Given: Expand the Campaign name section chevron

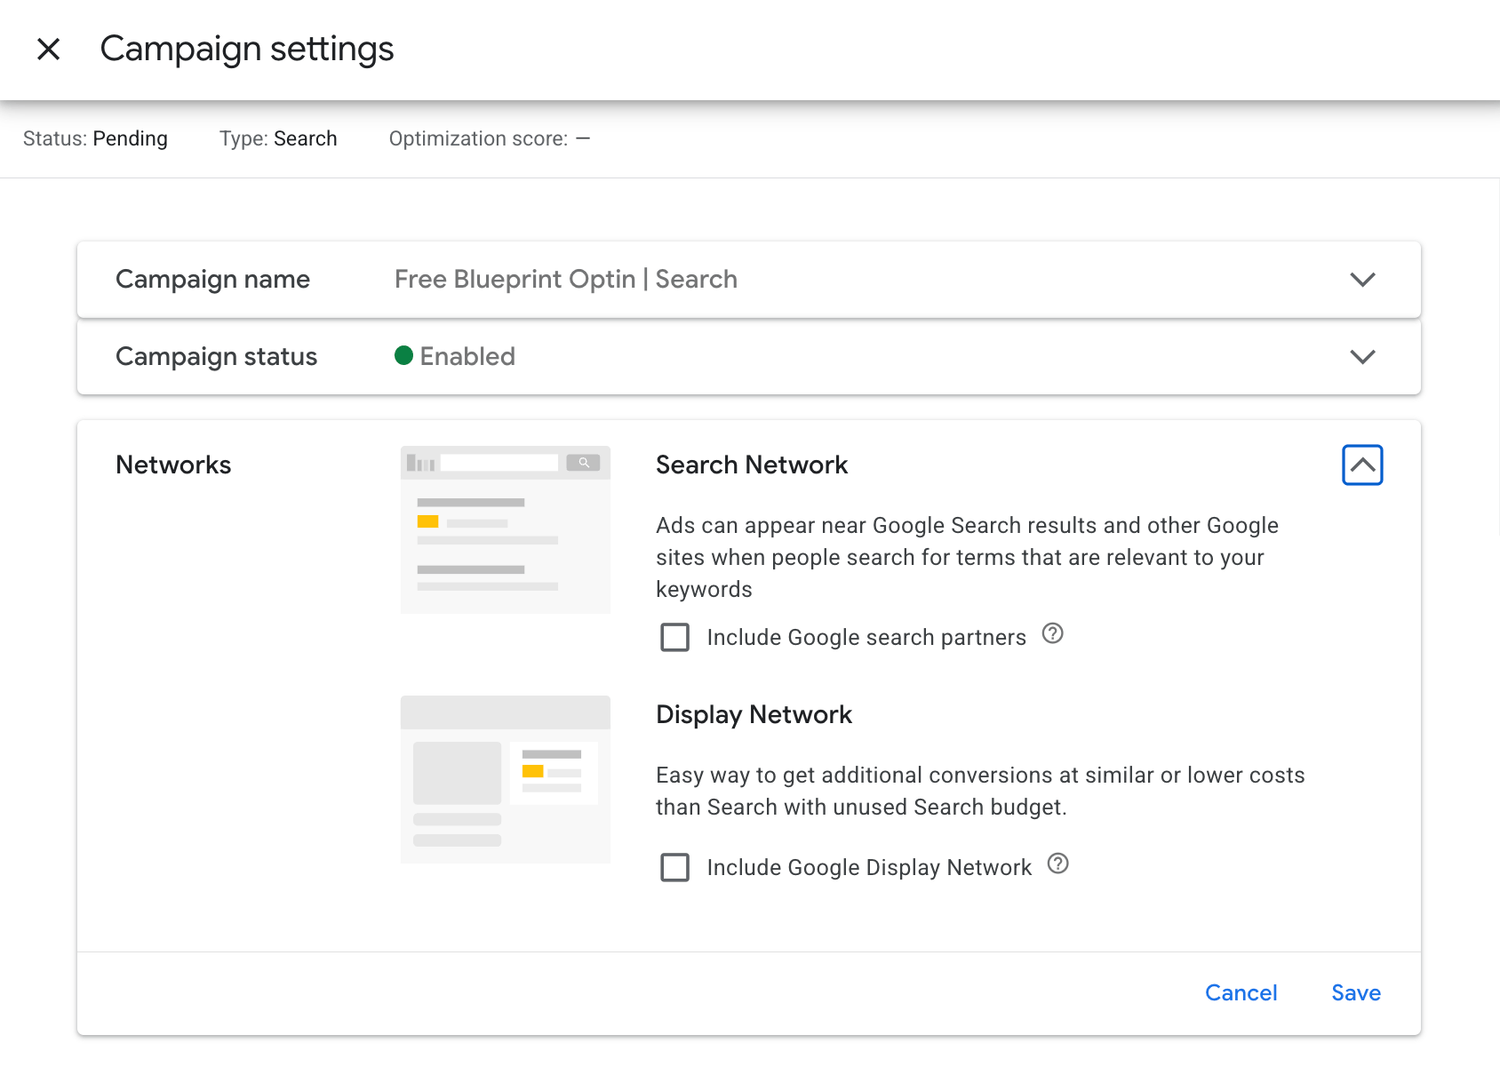Looking at the screenshot, I should 1362,280.
